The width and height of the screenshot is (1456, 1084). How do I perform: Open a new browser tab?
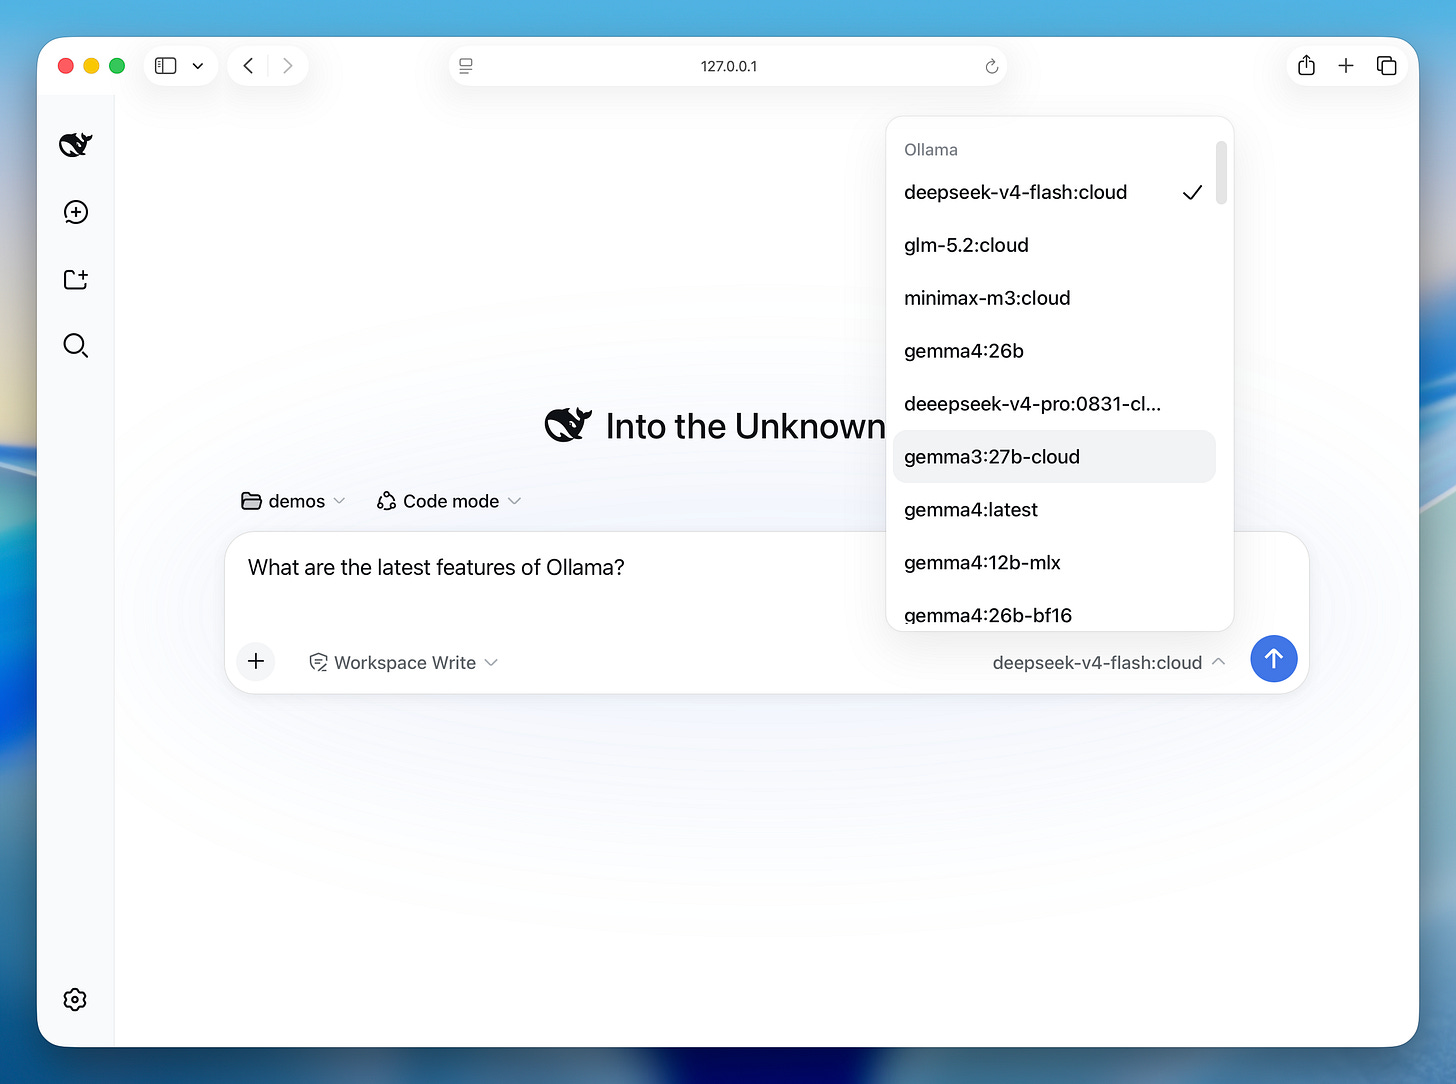pos(1346,66)
